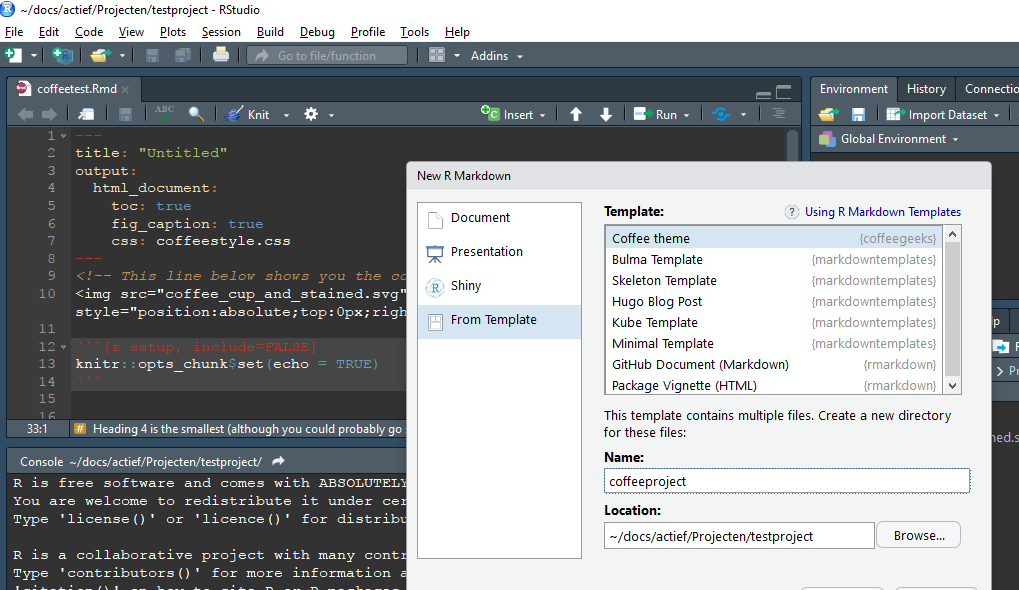Click the Go to previous chunk up arrow
This screenshot has width=1019, height=590.
(576, 114)
